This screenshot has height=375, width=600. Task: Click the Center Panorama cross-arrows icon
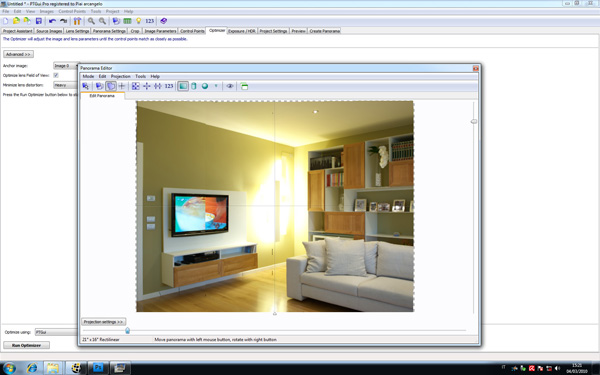147,86
